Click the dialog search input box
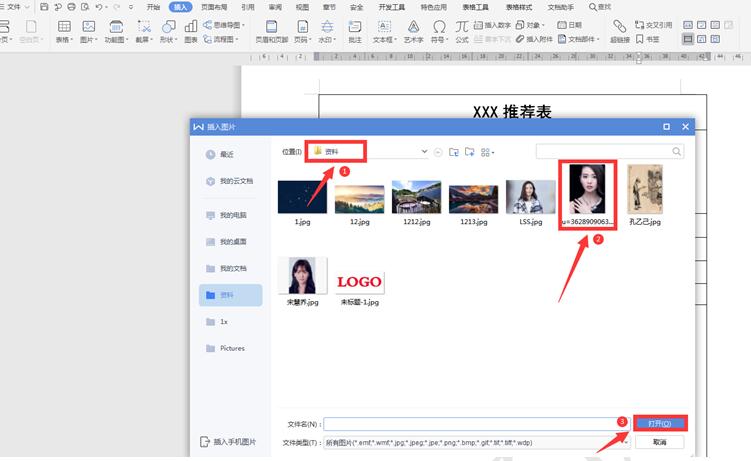The width and height of the screenshot is (751, 461). (609, 151)
